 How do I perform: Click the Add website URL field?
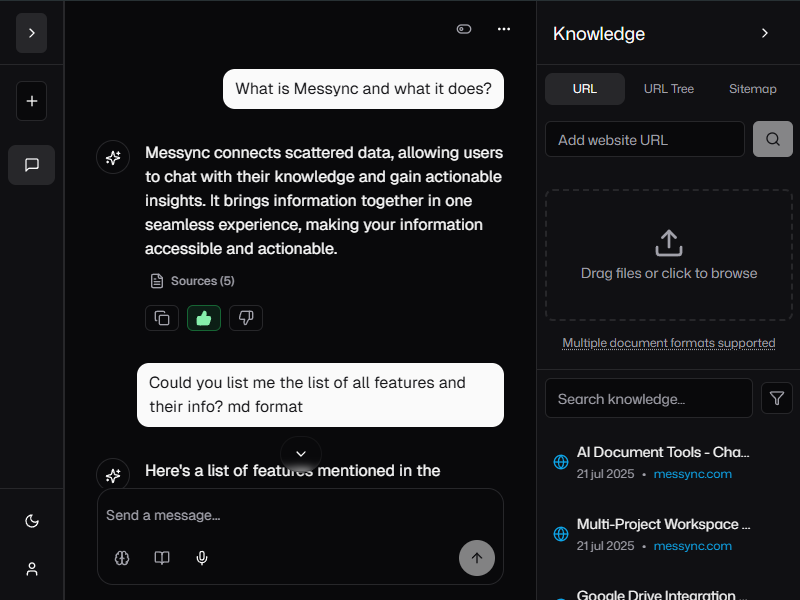click(x=645, y=139)
